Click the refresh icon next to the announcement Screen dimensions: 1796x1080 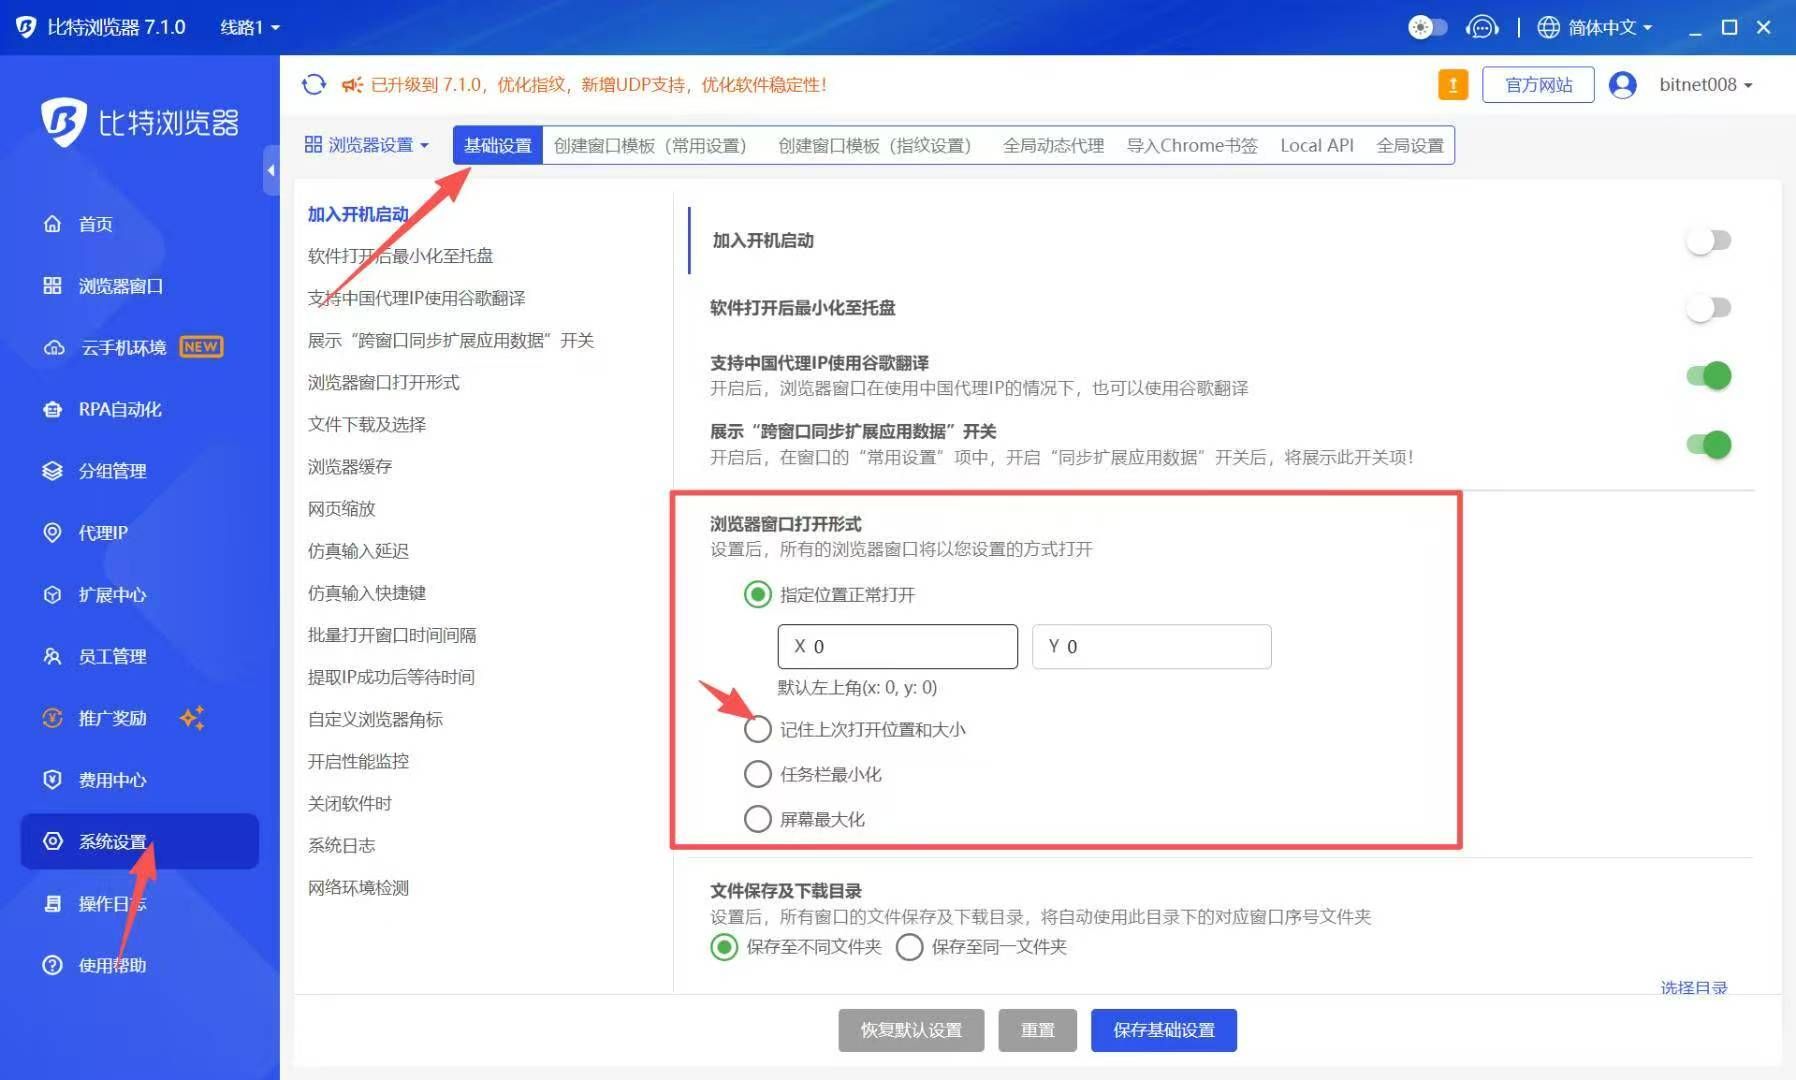pos(313,85)
